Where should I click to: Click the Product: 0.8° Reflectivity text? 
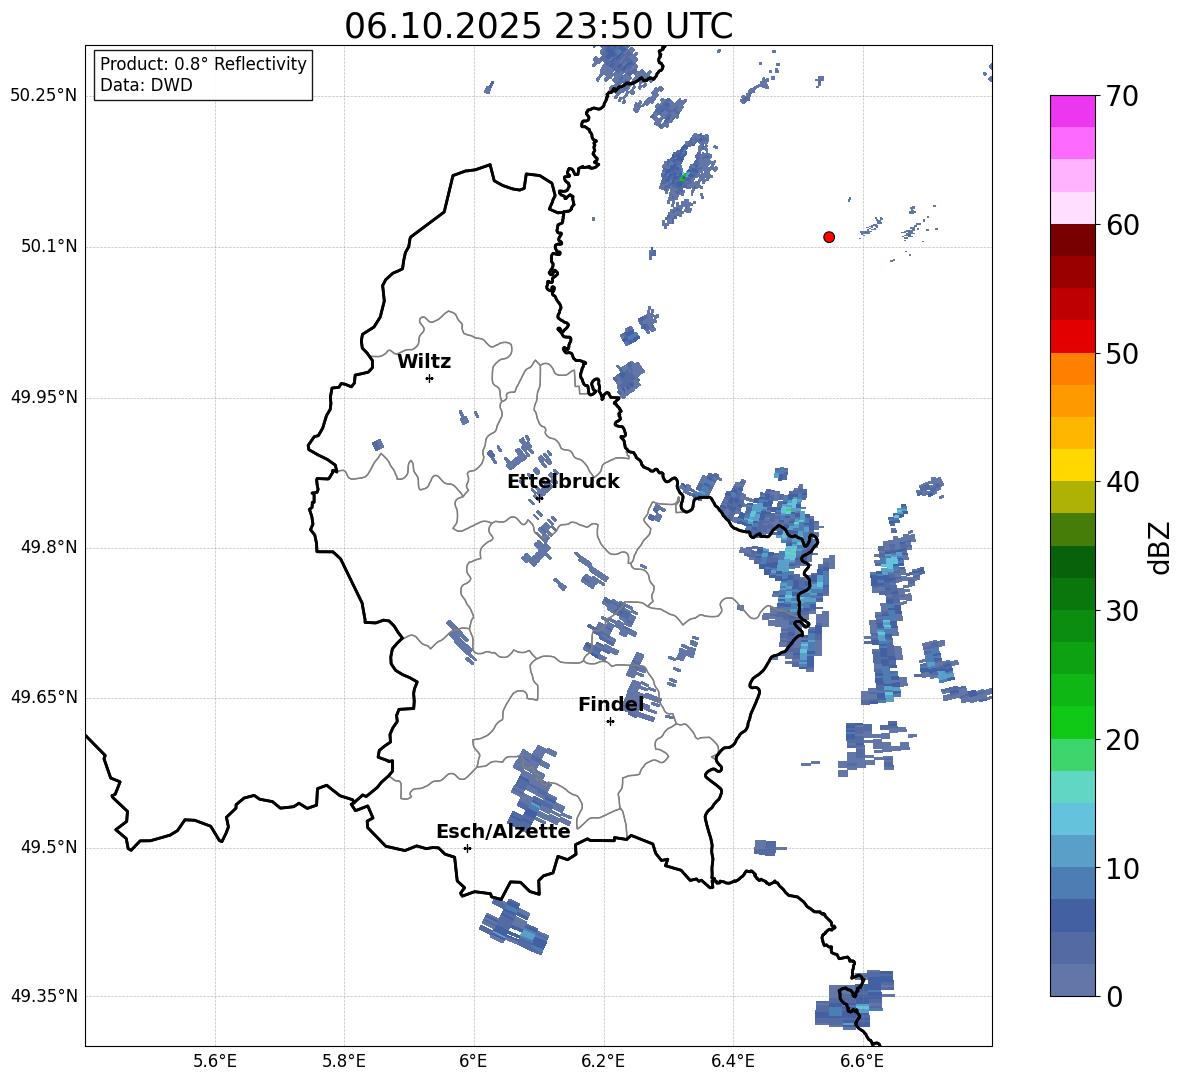[203, 63]
